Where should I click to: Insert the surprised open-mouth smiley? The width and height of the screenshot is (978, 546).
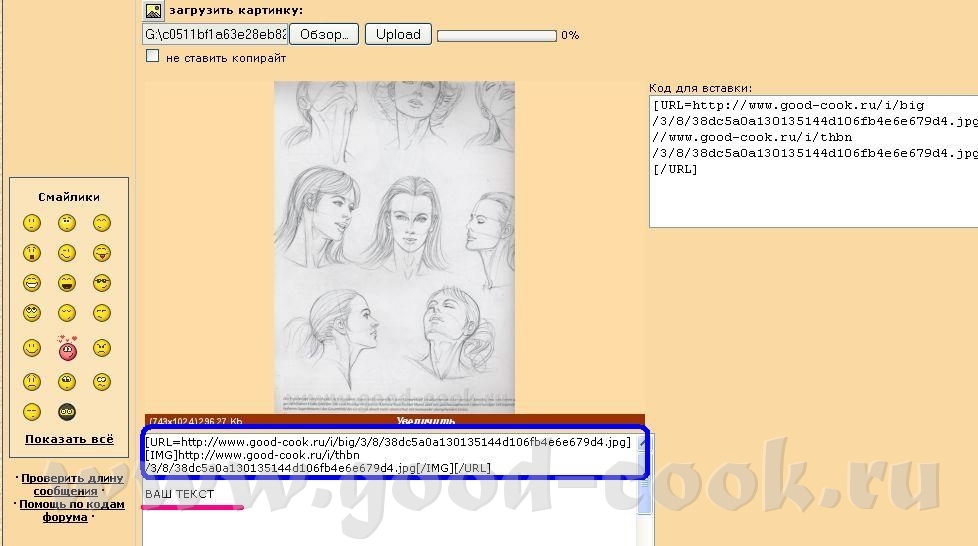(x=32, y=253)
